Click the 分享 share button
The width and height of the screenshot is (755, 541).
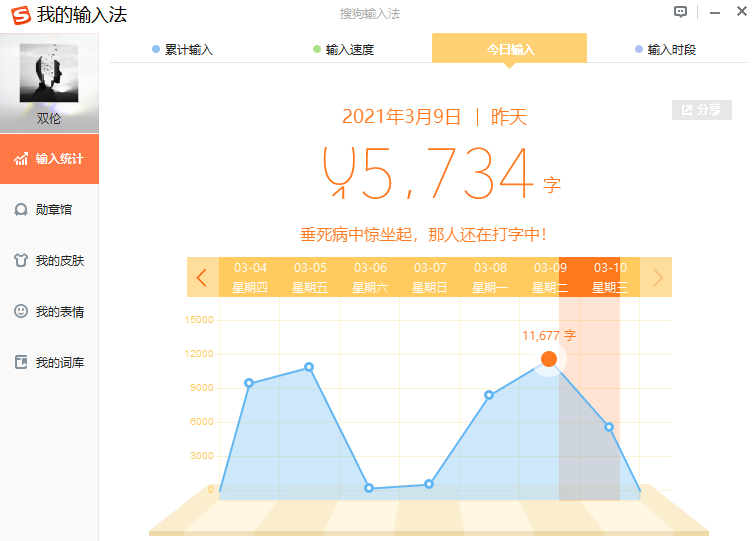coord(702,110)
